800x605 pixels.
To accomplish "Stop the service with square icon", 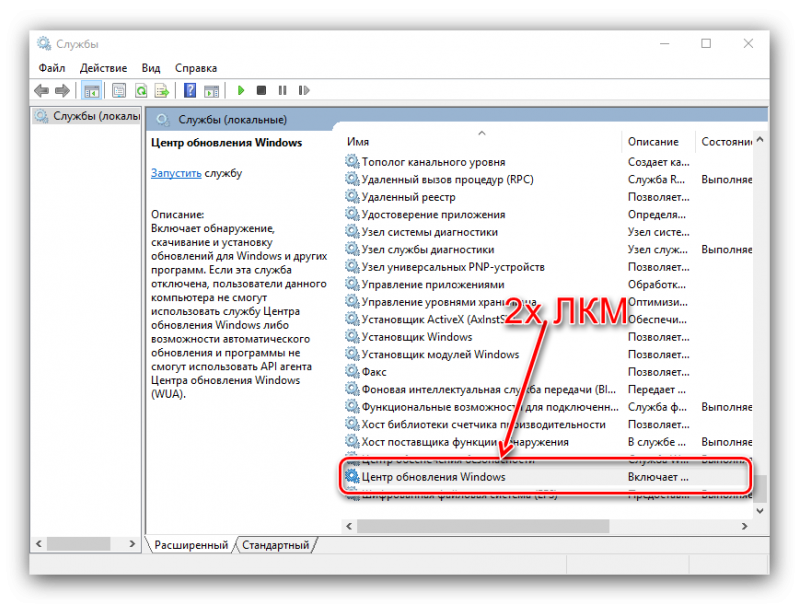I will tap(261, 90).
